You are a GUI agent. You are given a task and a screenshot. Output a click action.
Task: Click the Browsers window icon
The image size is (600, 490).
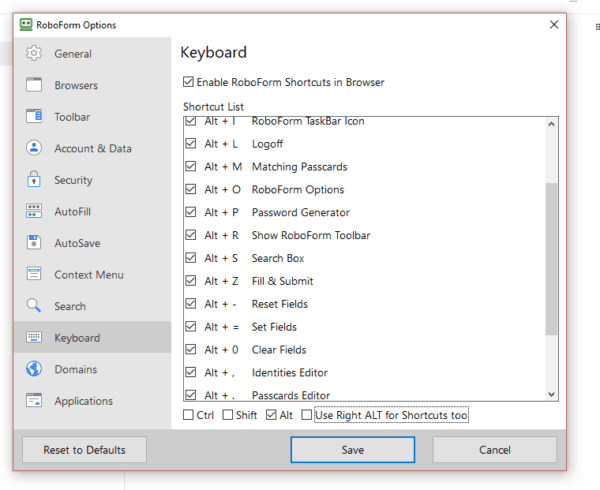click(x=34, y=85)
